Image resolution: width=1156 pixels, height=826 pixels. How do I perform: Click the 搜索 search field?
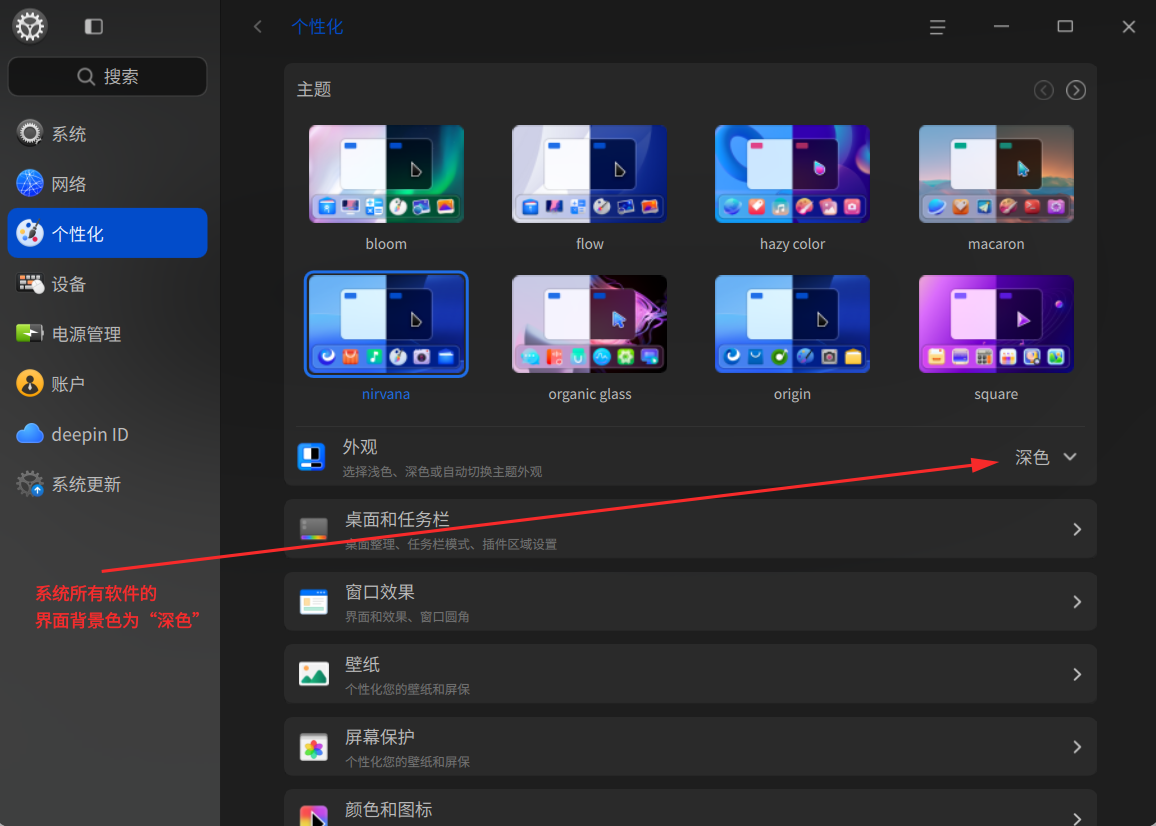(x=108, y=77)
